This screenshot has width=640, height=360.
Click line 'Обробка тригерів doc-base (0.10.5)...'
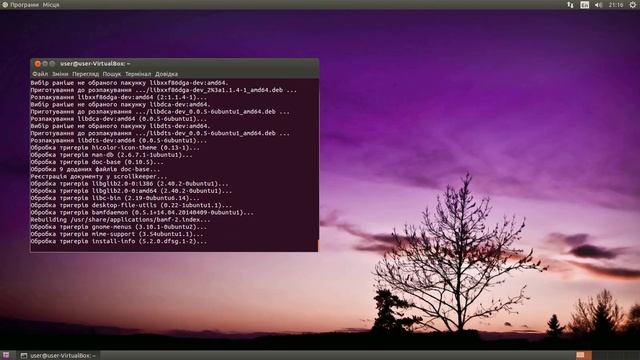[97, 162]
